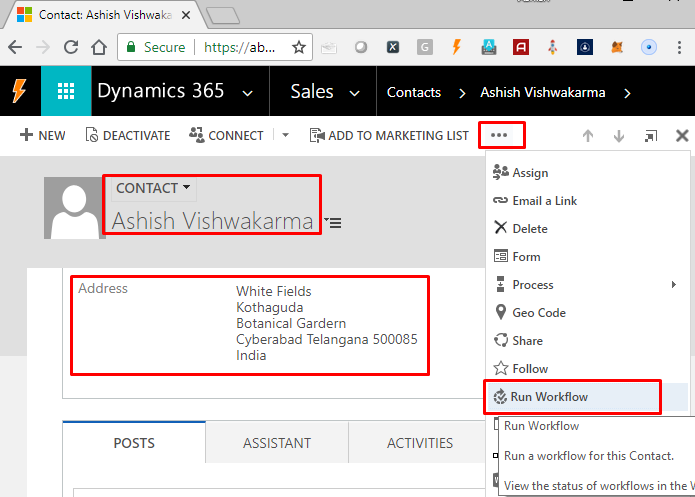Go to previous record with up arrow
The height and width of the screenshot is (497, 695).
click(588, 136)
